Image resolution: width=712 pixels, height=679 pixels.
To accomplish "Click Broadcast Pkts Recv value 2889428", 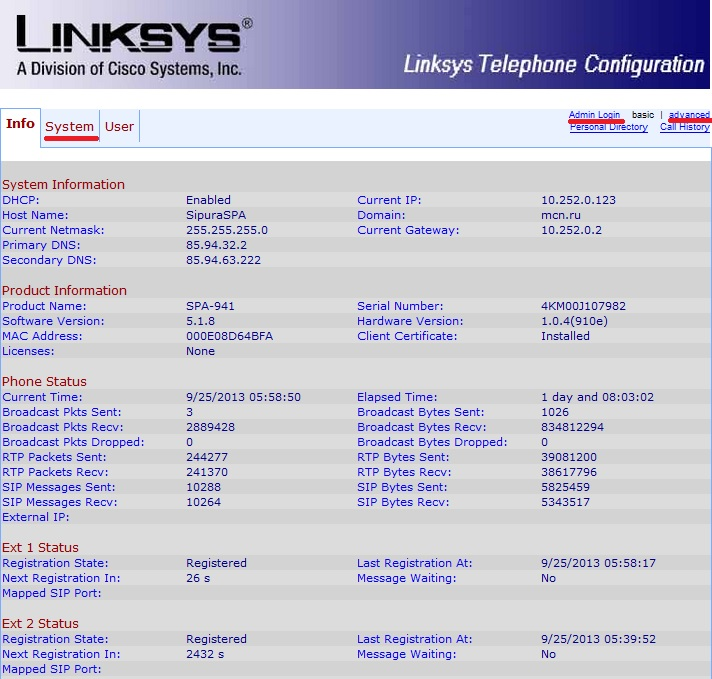I will click(210, 426).
